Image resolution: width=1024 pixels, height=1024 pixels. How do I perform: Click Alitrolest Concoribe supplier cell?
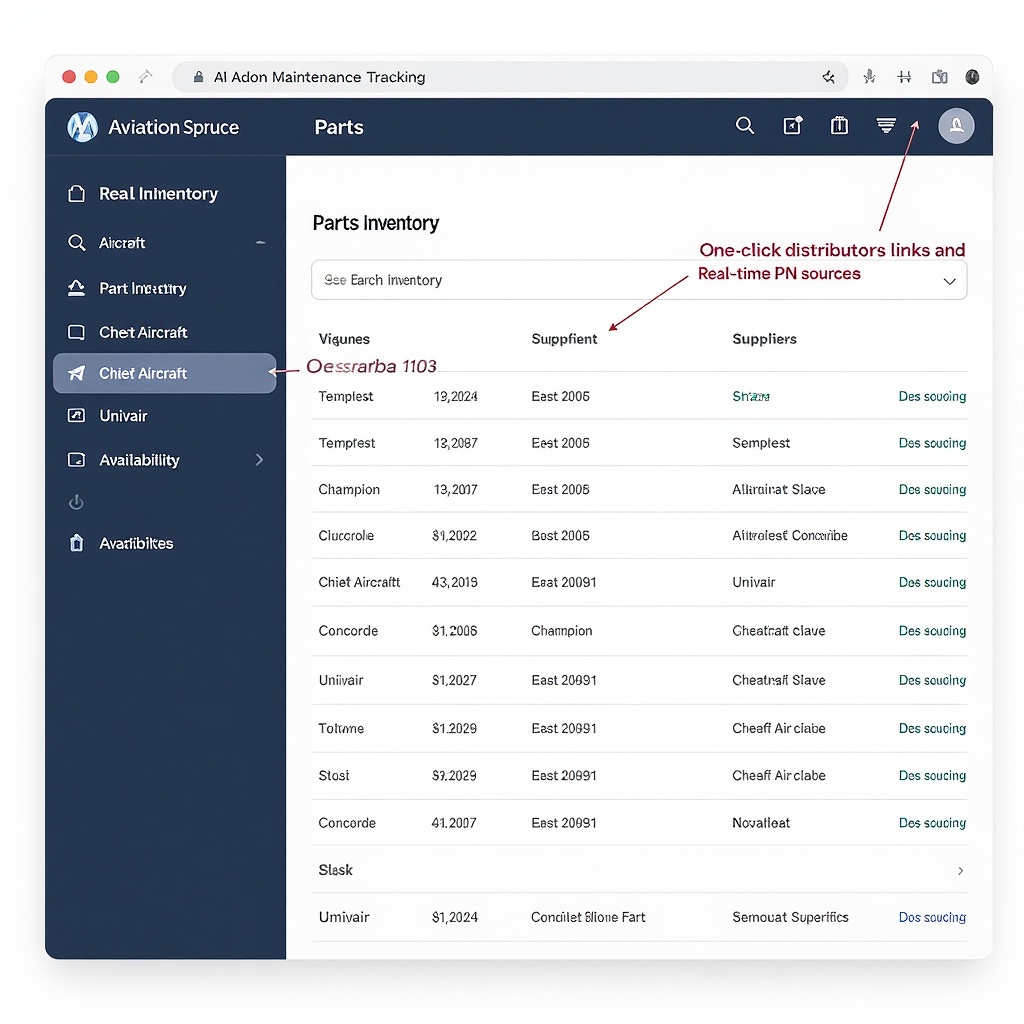(x=790, y=536)
